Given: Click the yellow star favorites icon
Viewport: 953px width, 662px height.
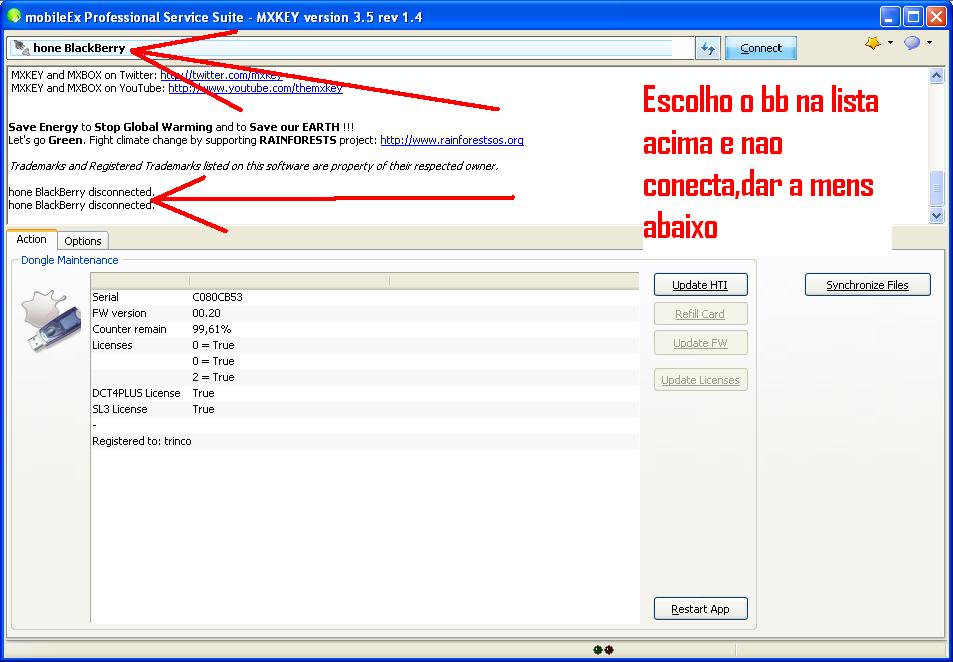Looking at the screenshot, I should point(873,43).
